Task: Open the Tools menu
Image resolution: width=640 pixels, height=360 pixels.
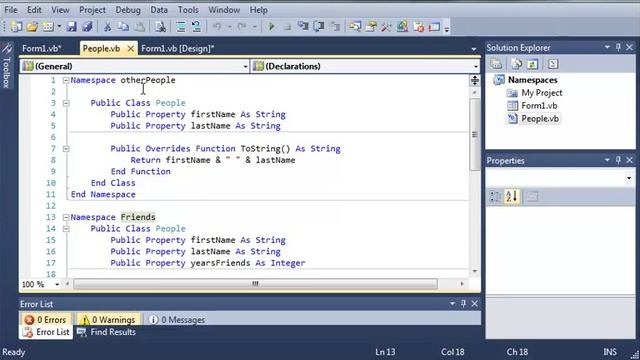Action: click(x=188, y=10)
